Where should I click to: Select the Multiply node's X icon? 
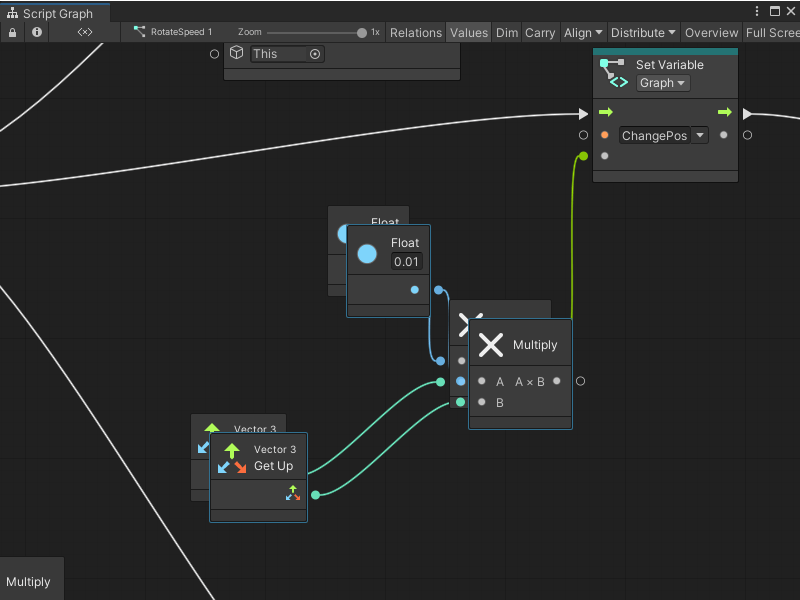[490, 345]
